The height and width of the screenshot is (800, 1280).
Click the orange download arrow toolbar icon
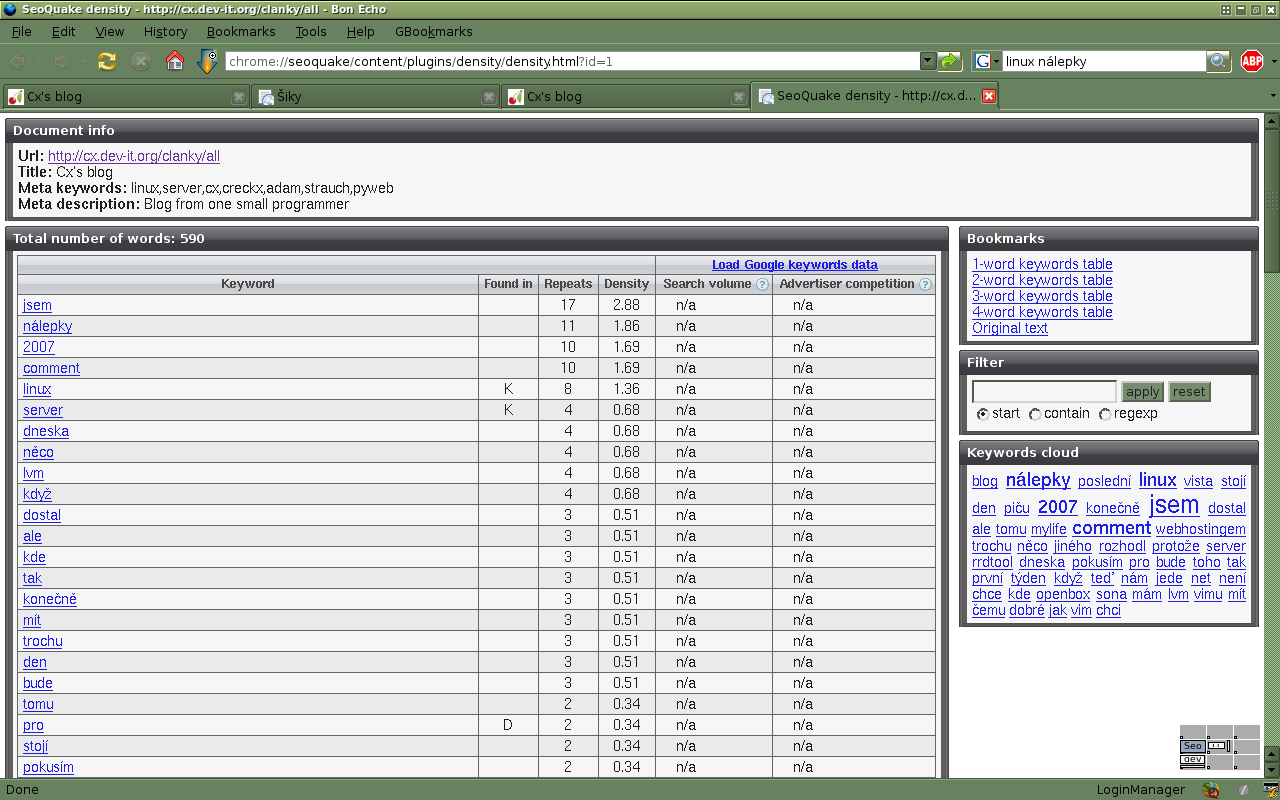coord(207,61)
